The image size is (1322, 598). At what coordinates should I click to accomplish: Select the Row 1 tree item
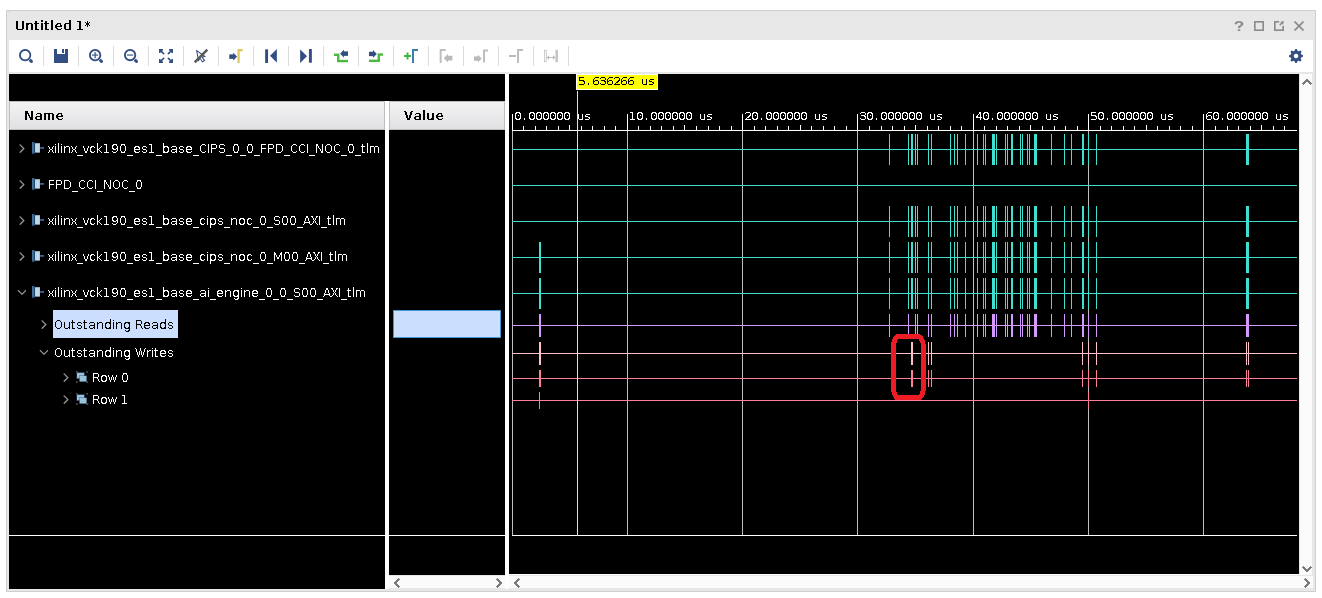pos(109,400)
